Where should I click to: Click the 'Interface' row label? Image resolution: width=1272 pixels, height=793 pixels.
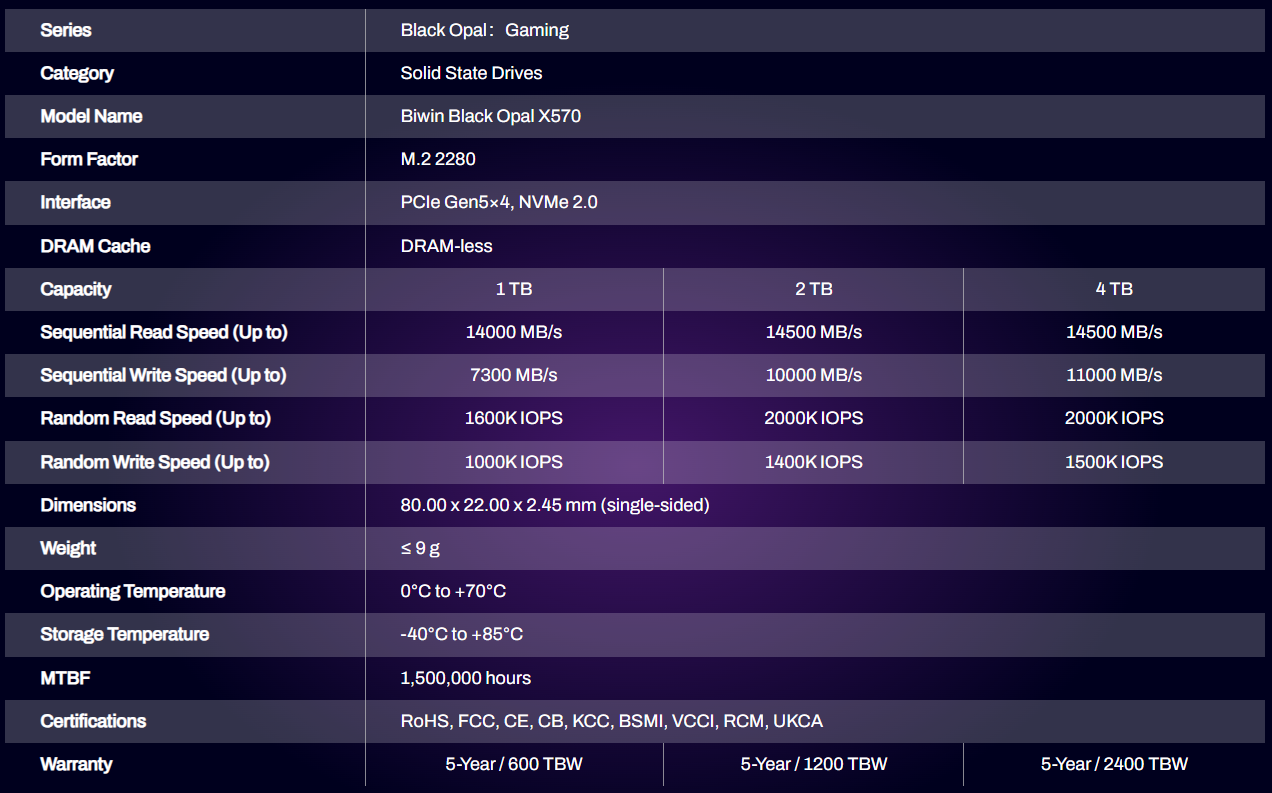tap(75, 202)
